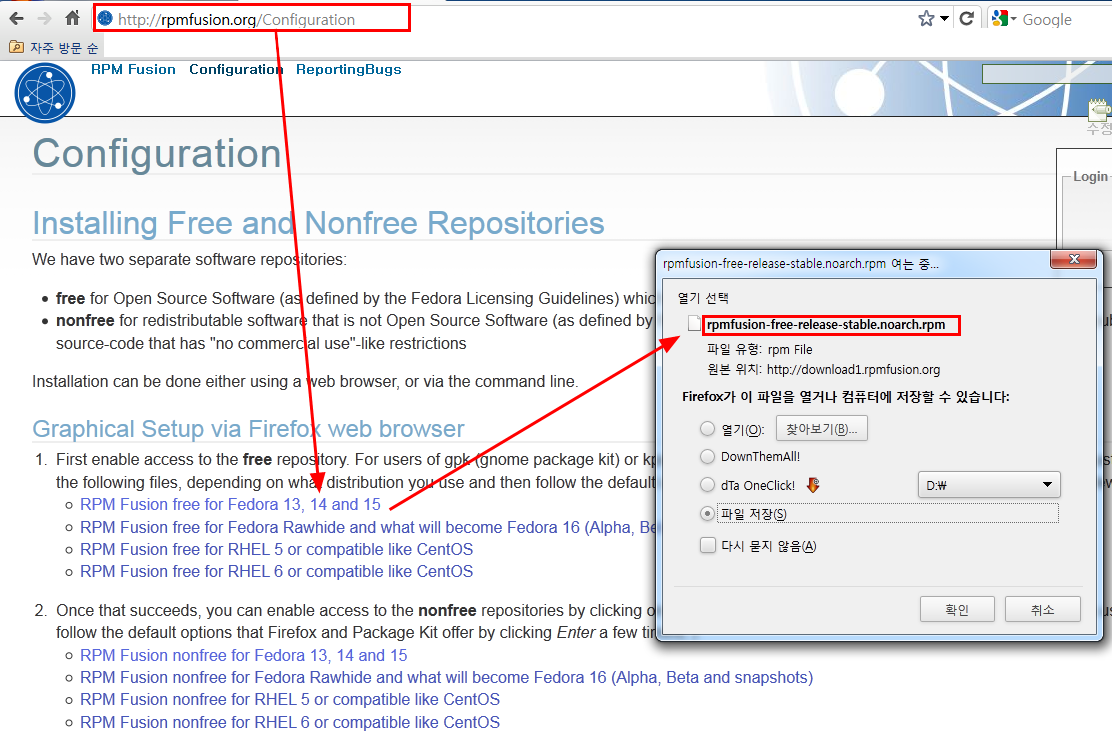Open RPM Fusion nonfree for Fedora Rawhide link

pos(447,677)
